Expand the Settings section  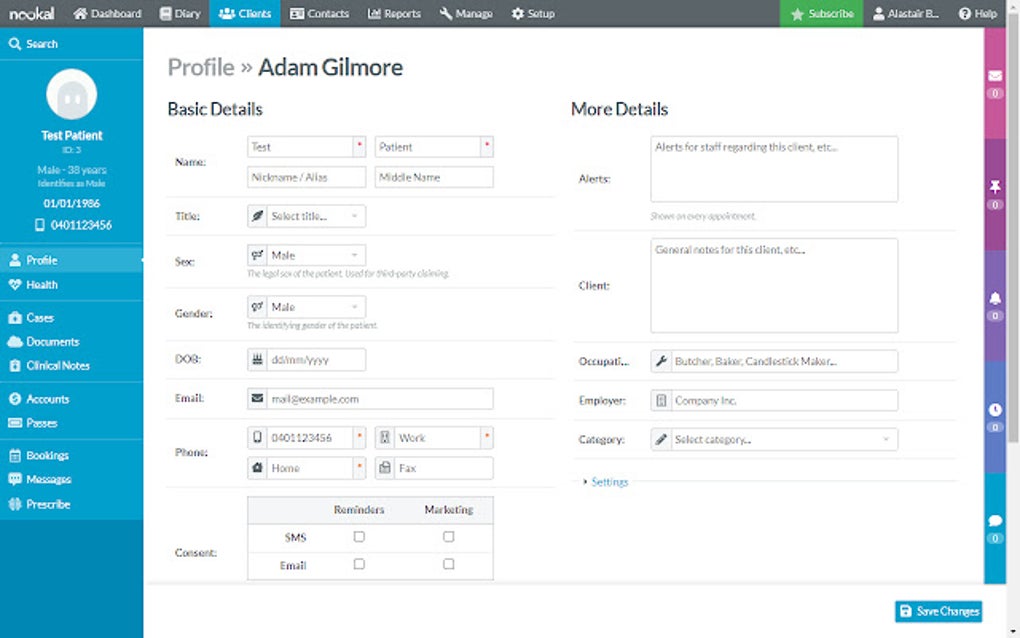tap(608, 482)
